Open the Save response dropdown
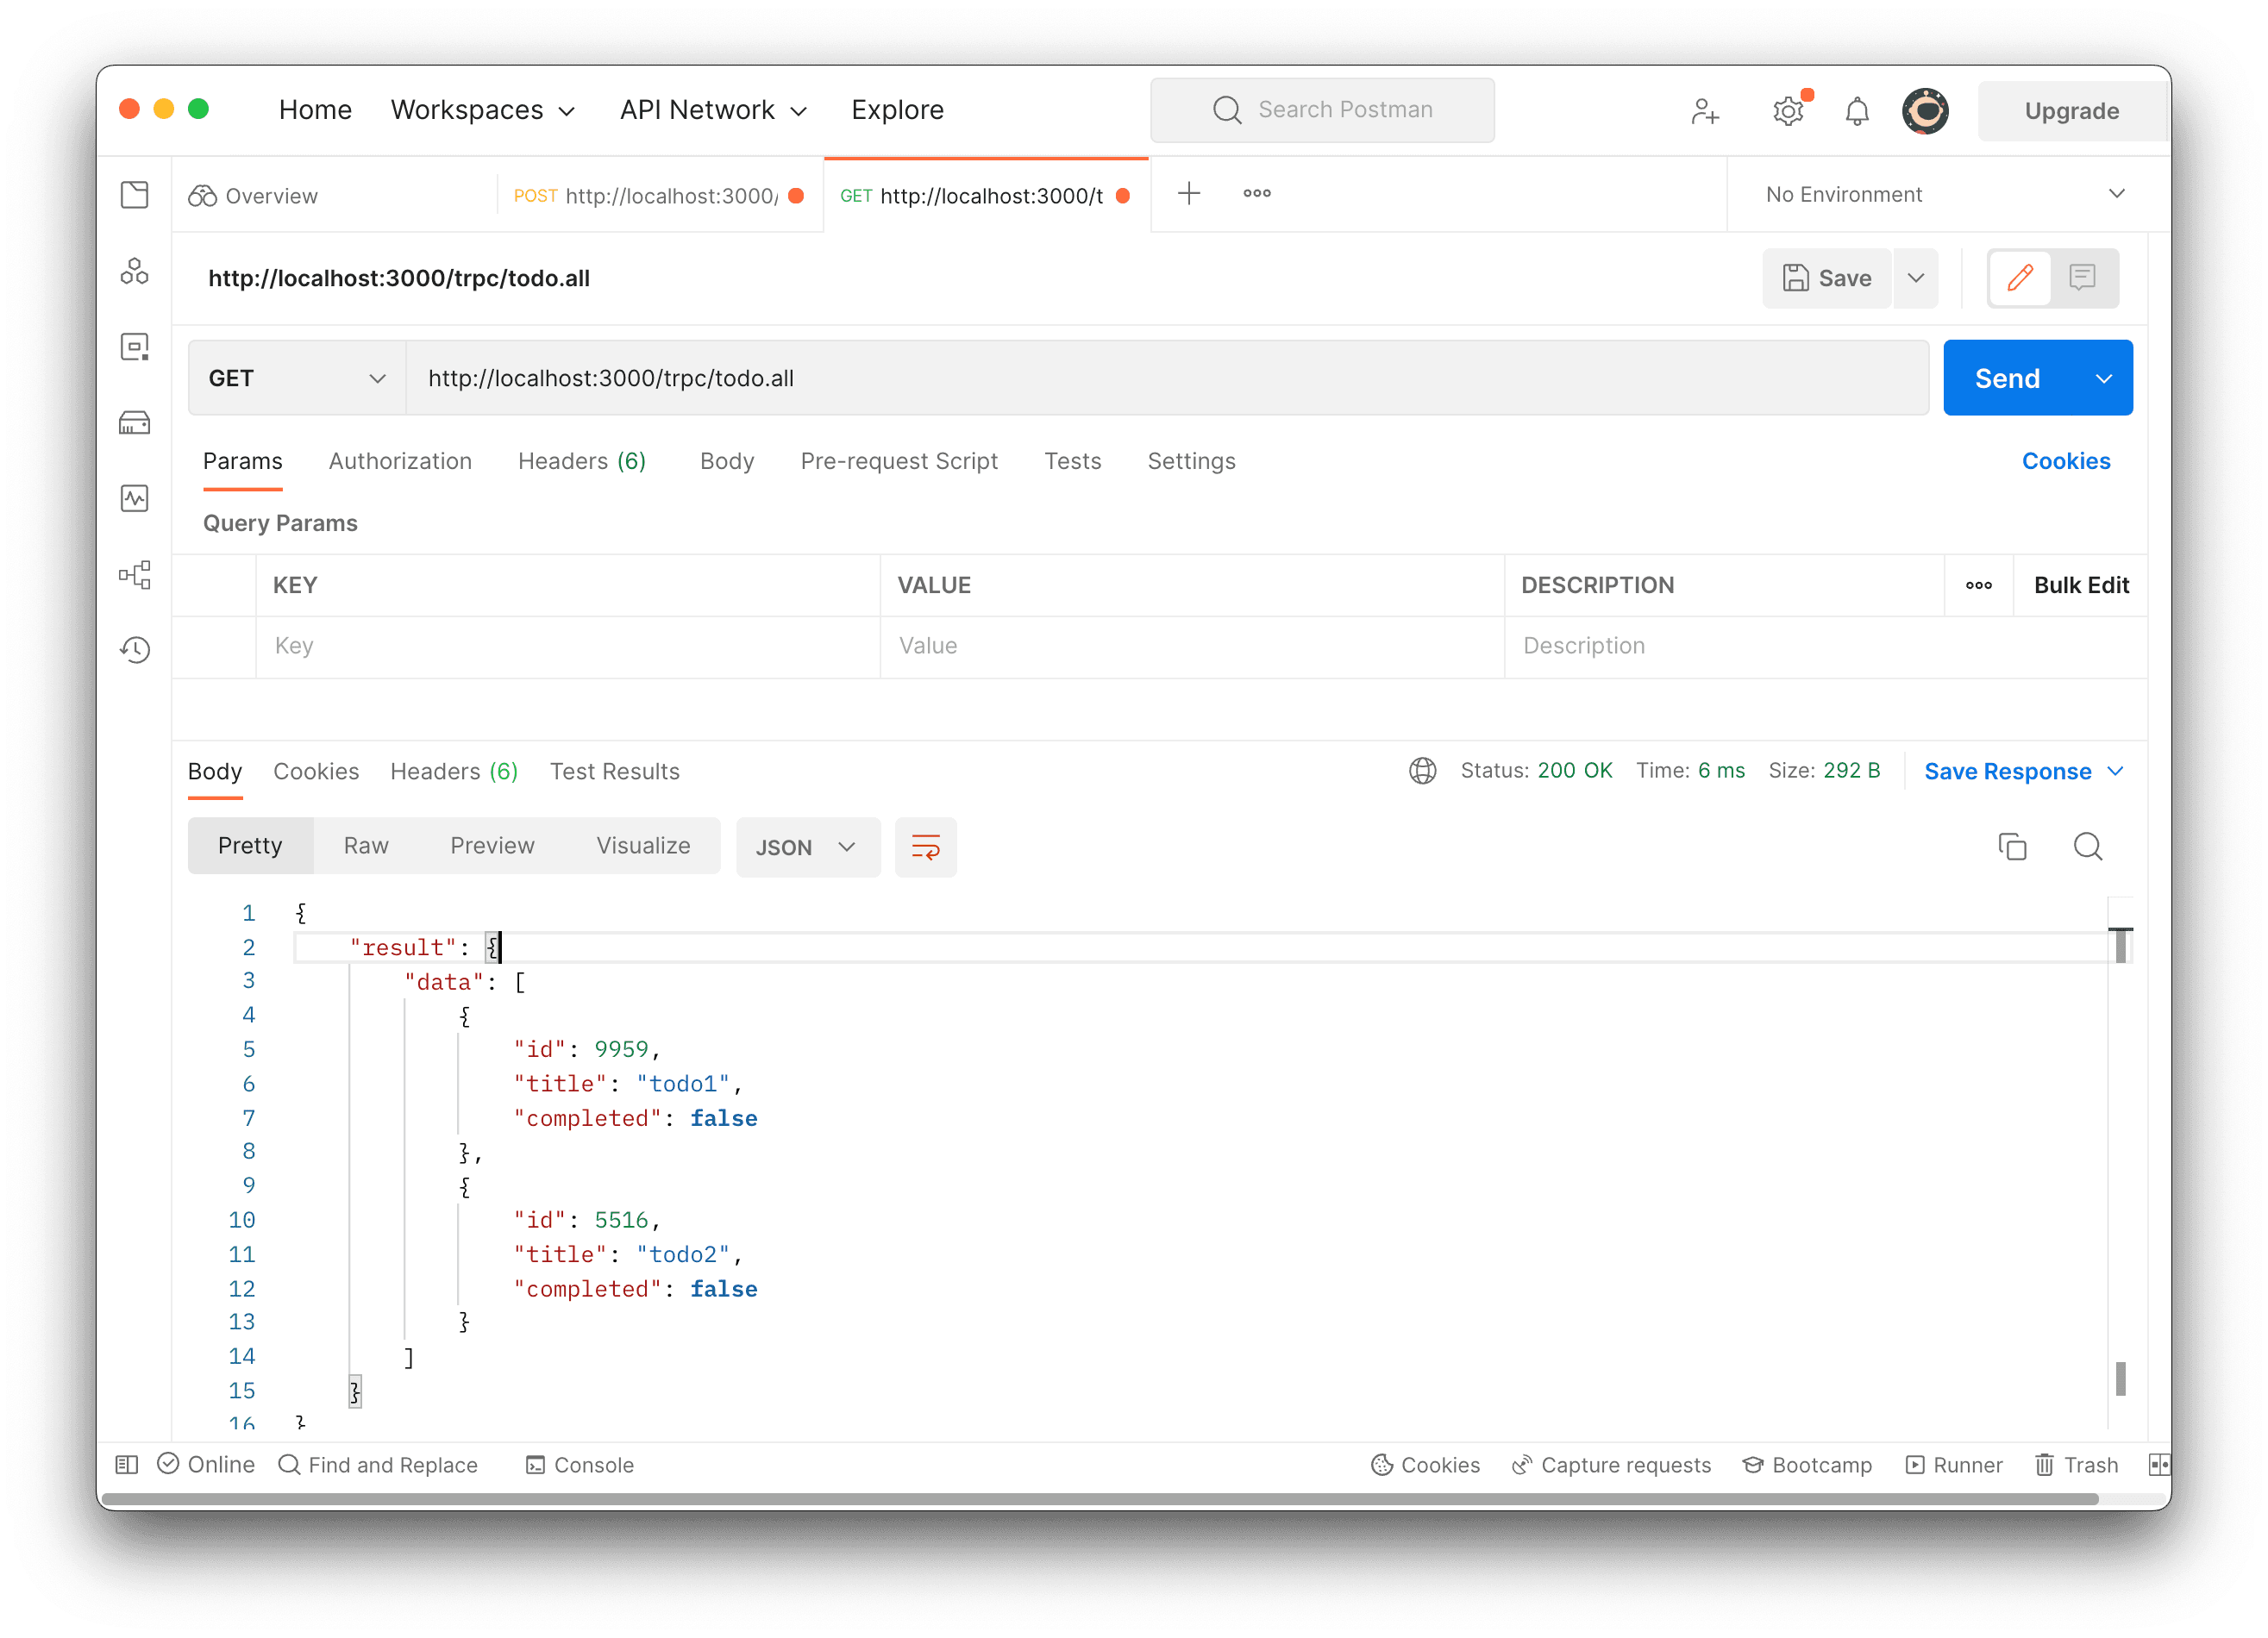This screenshot has height=1638, width=2268. 2113,772
